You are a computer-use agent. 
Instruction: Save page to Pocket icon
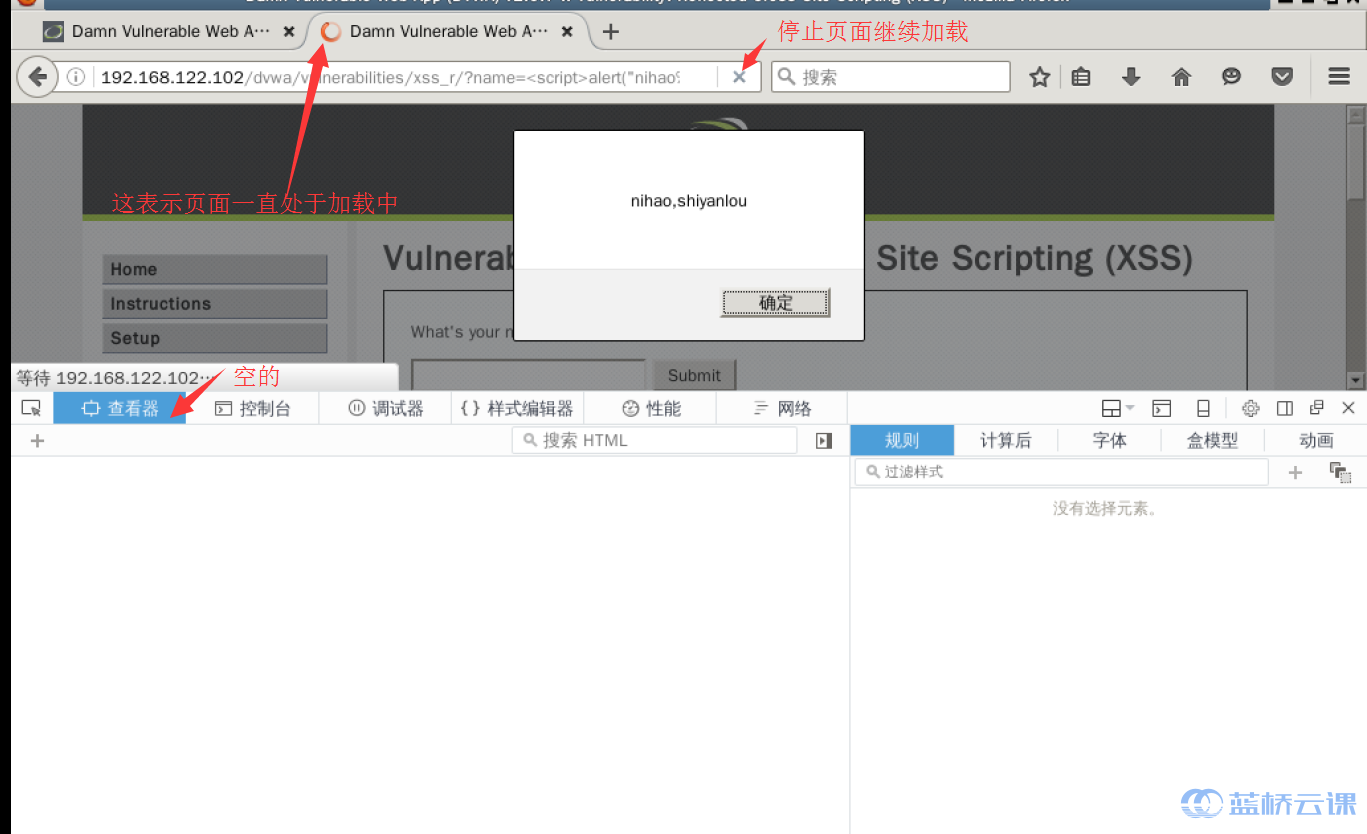1282,77
